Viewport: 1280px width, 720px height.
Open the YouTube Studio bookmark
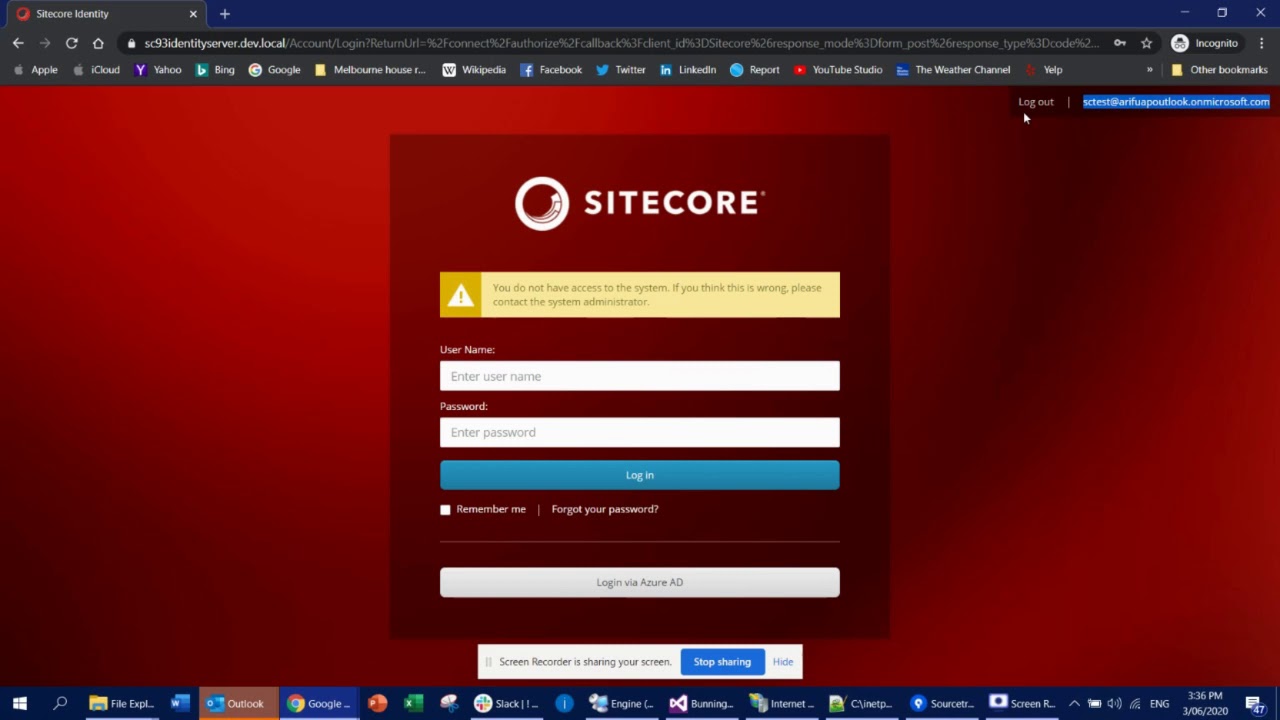click(838, 70)
